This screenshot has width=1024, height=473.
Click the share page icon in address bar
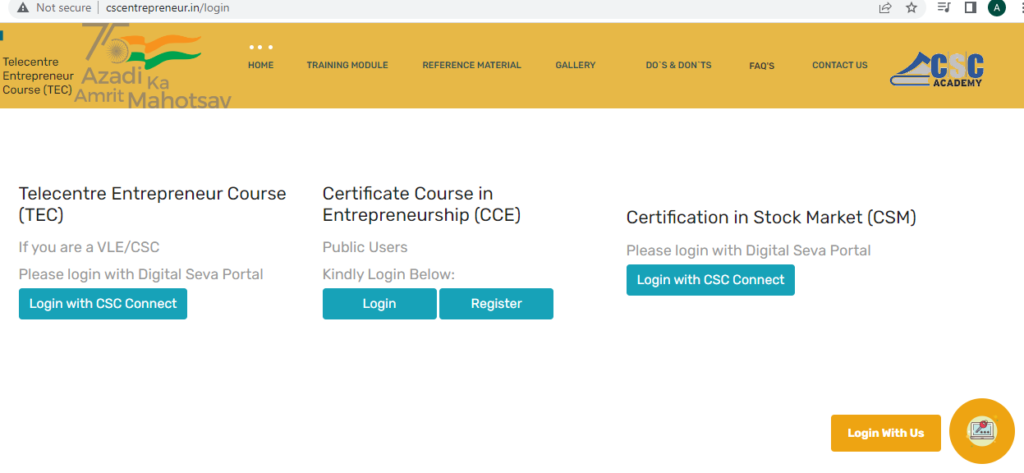pyautogui.click(x=885, y=8)
